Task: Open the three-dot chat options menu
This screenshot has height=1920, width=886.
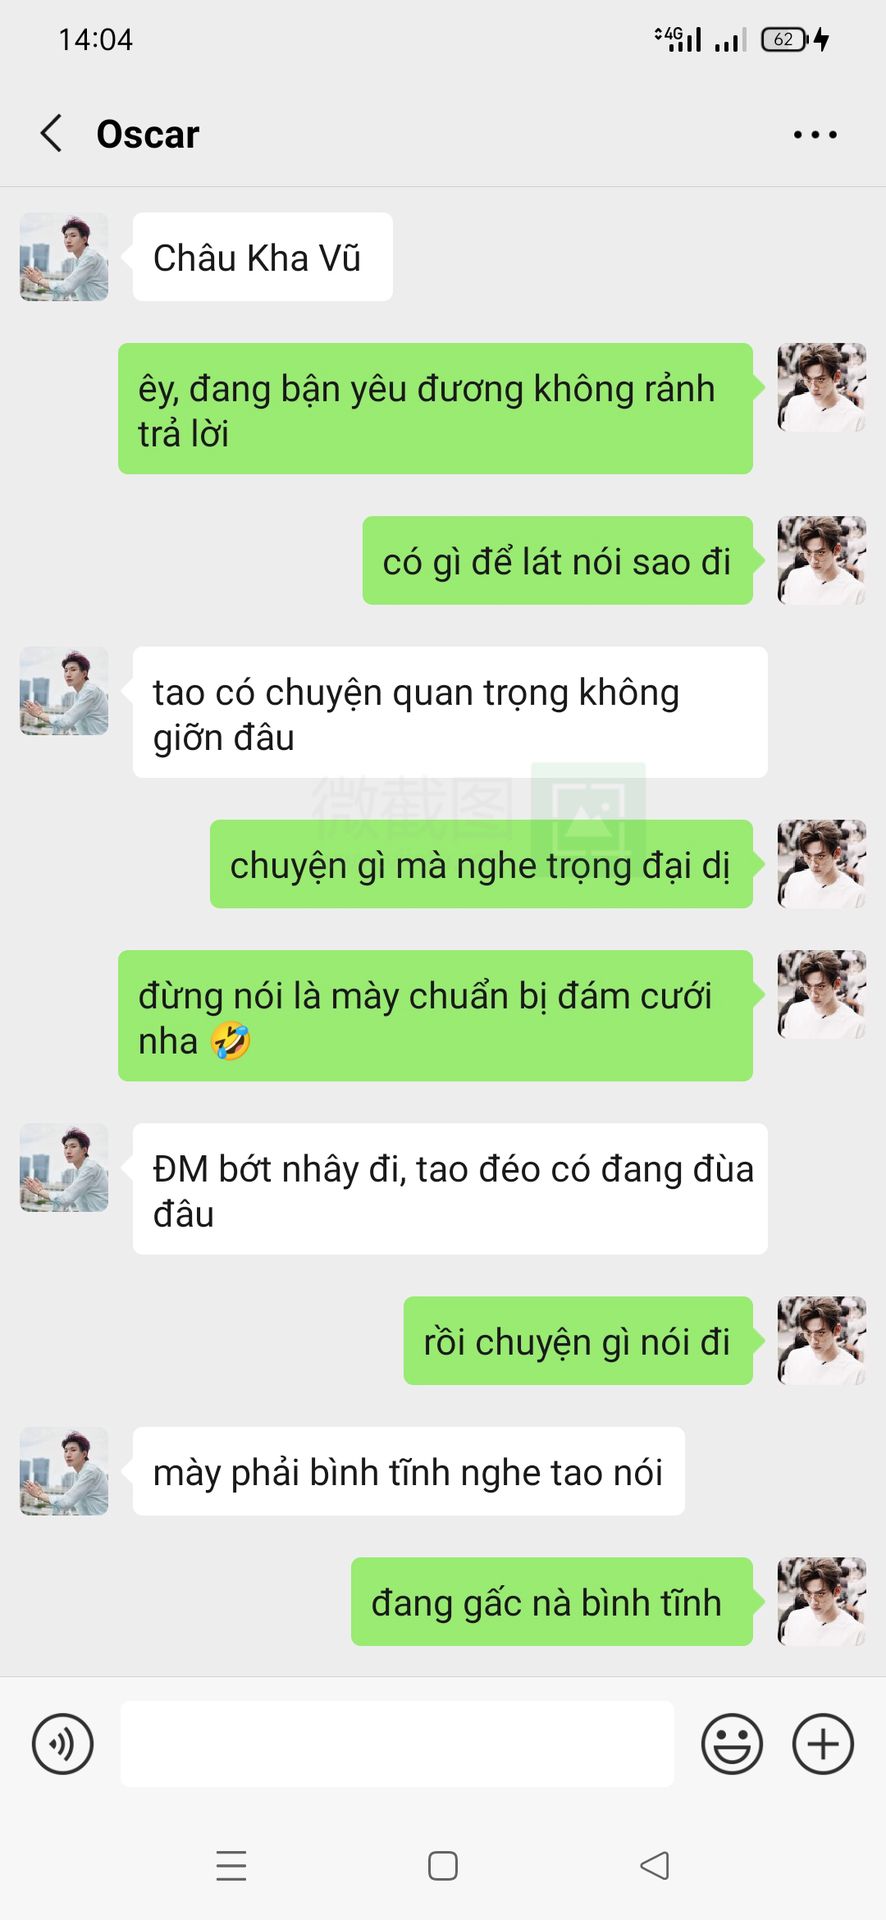Action: [x=815, y=134]
